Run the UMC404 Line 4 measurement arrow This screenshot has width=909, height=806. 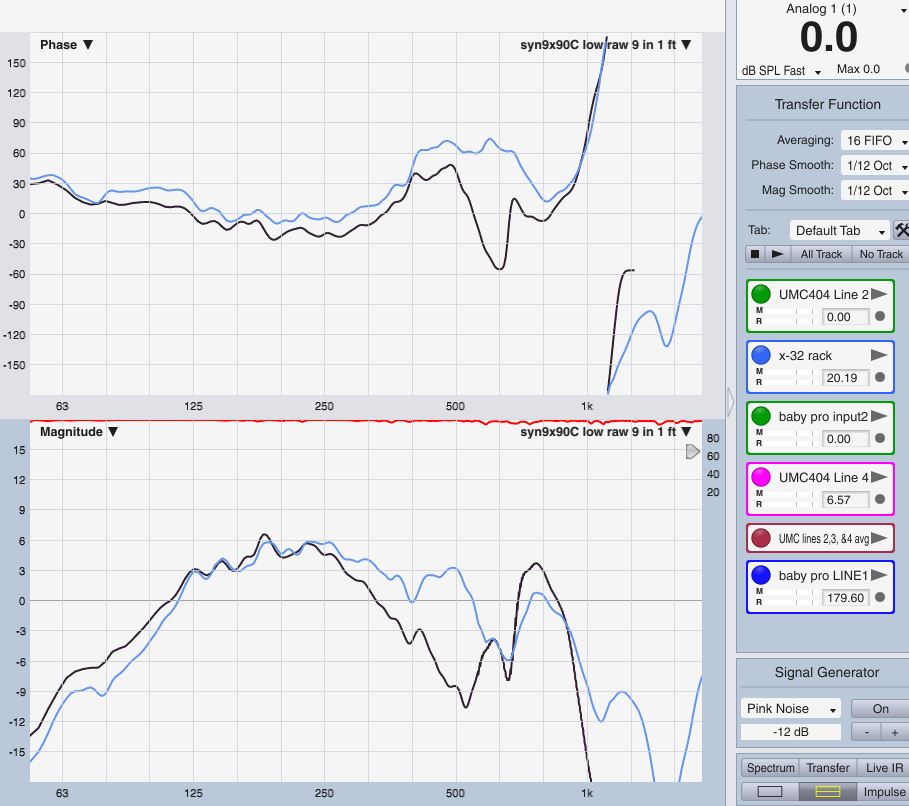point(879,477)
